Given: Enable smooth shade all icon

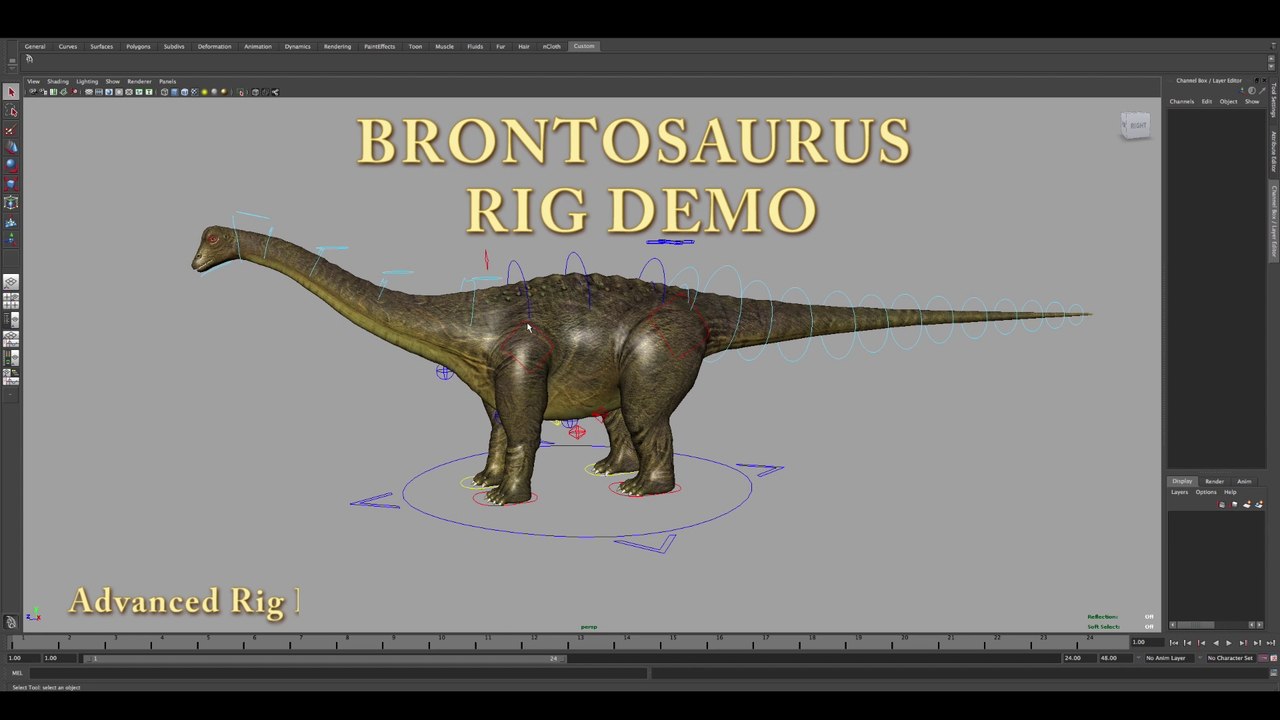Looking at the screenshot, I should [x=175, y=92].
